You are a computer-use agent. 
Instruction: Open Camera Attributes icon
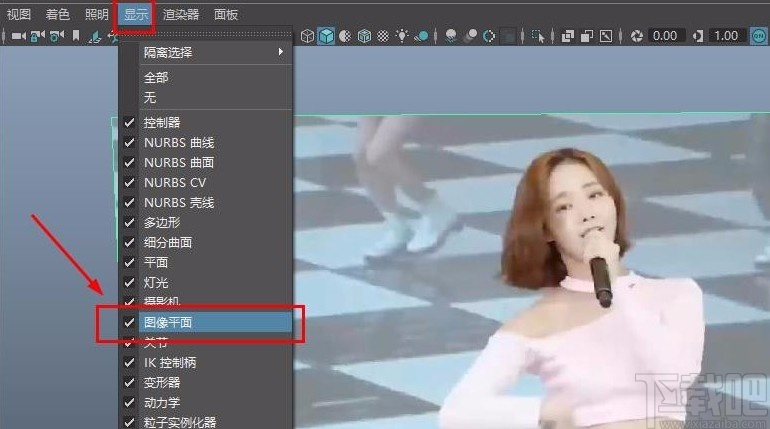[56, 36]
